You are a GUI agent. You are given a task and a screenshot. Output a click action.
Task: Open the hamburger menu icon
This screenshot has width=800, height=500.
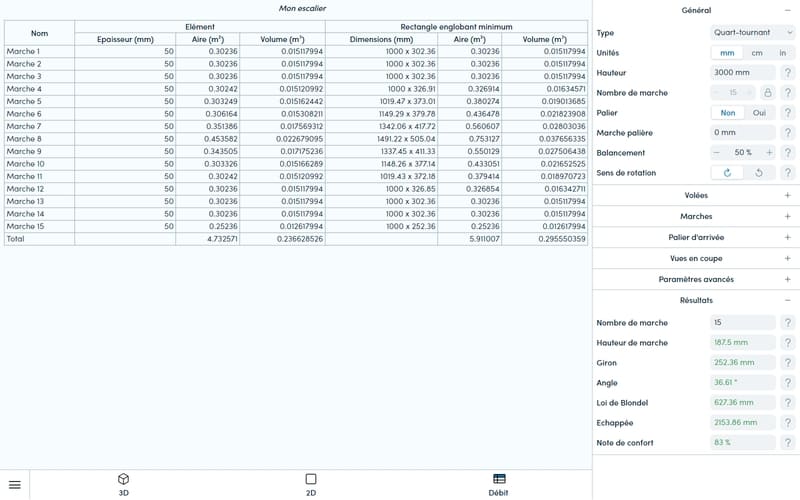pos(15,485)
